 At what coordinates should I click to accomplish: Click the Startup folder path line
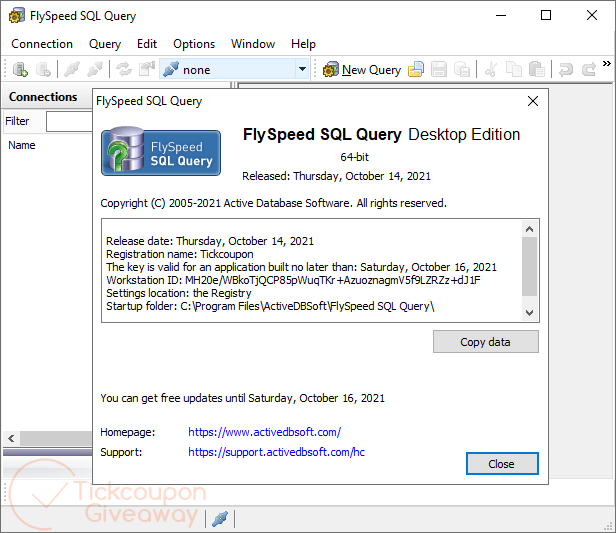[x=270, y=306]
